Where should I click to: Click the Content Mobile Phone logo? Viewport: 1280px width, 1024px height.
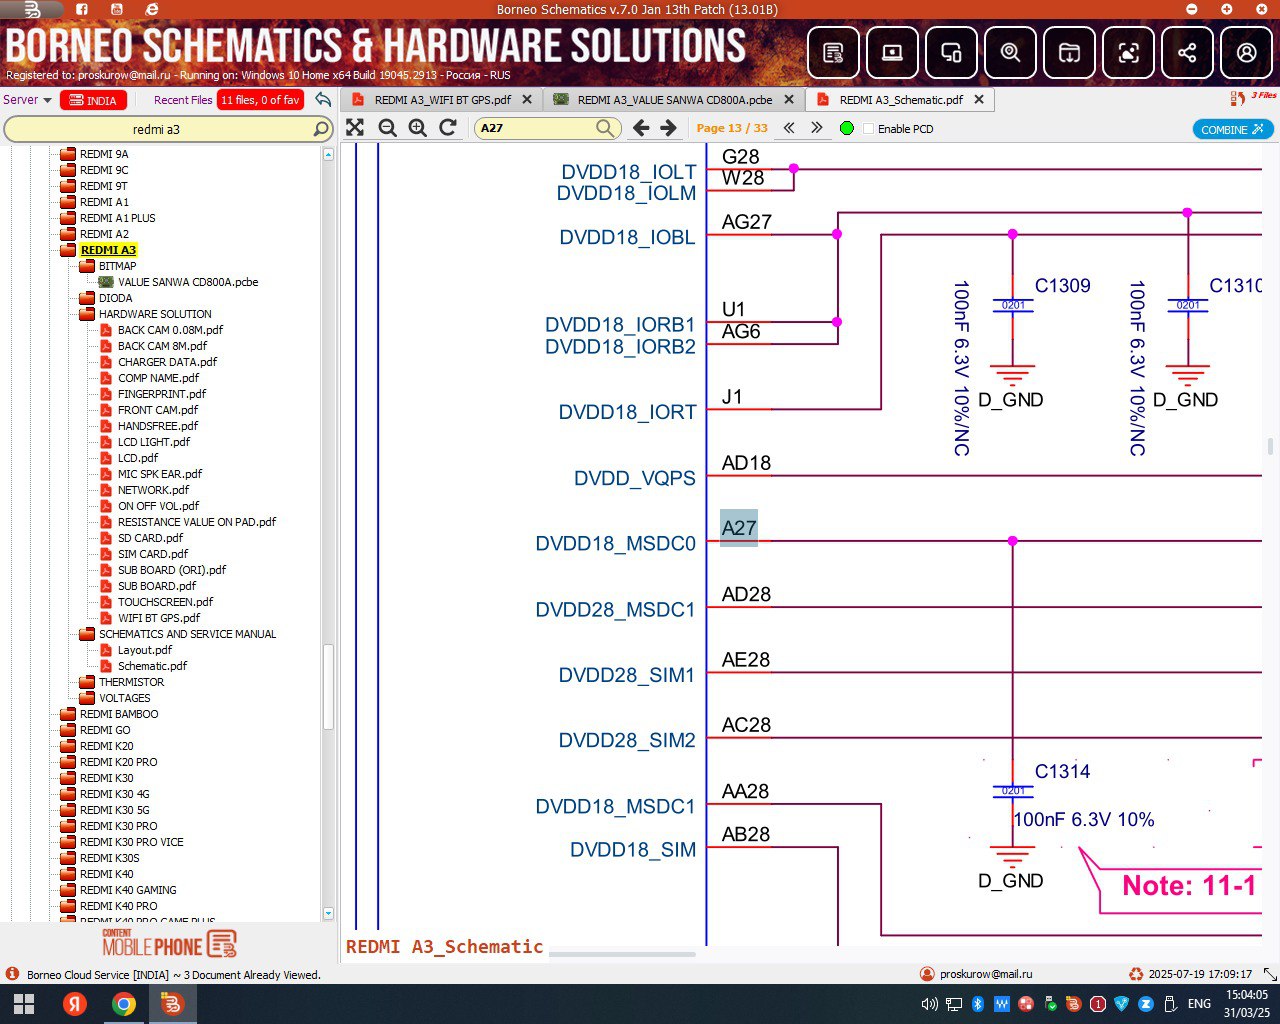click(169, 943)
